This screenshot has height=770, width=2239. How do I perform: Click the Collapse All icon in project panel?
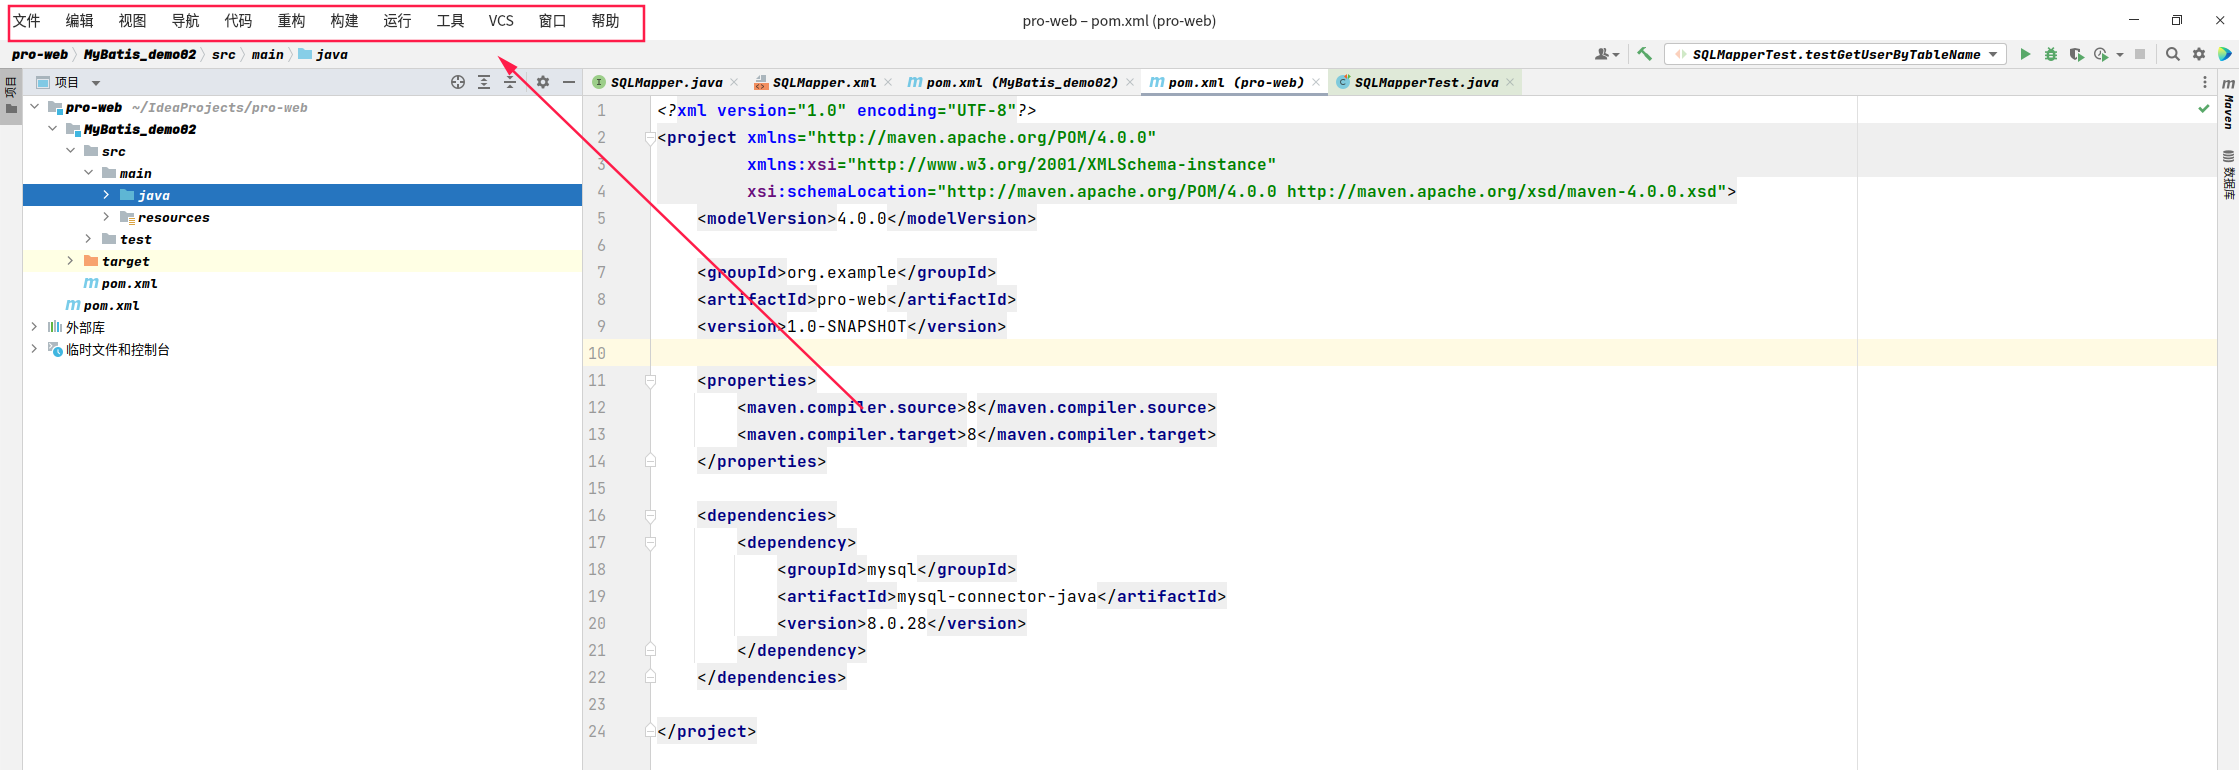(x=510, y=82)
